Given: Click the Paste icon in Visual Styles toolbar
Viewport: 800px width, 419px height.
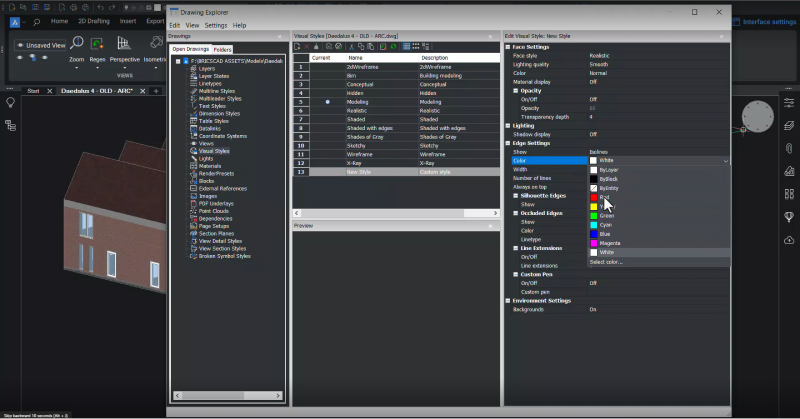Looking at the screenshot, I should point(370,46).
